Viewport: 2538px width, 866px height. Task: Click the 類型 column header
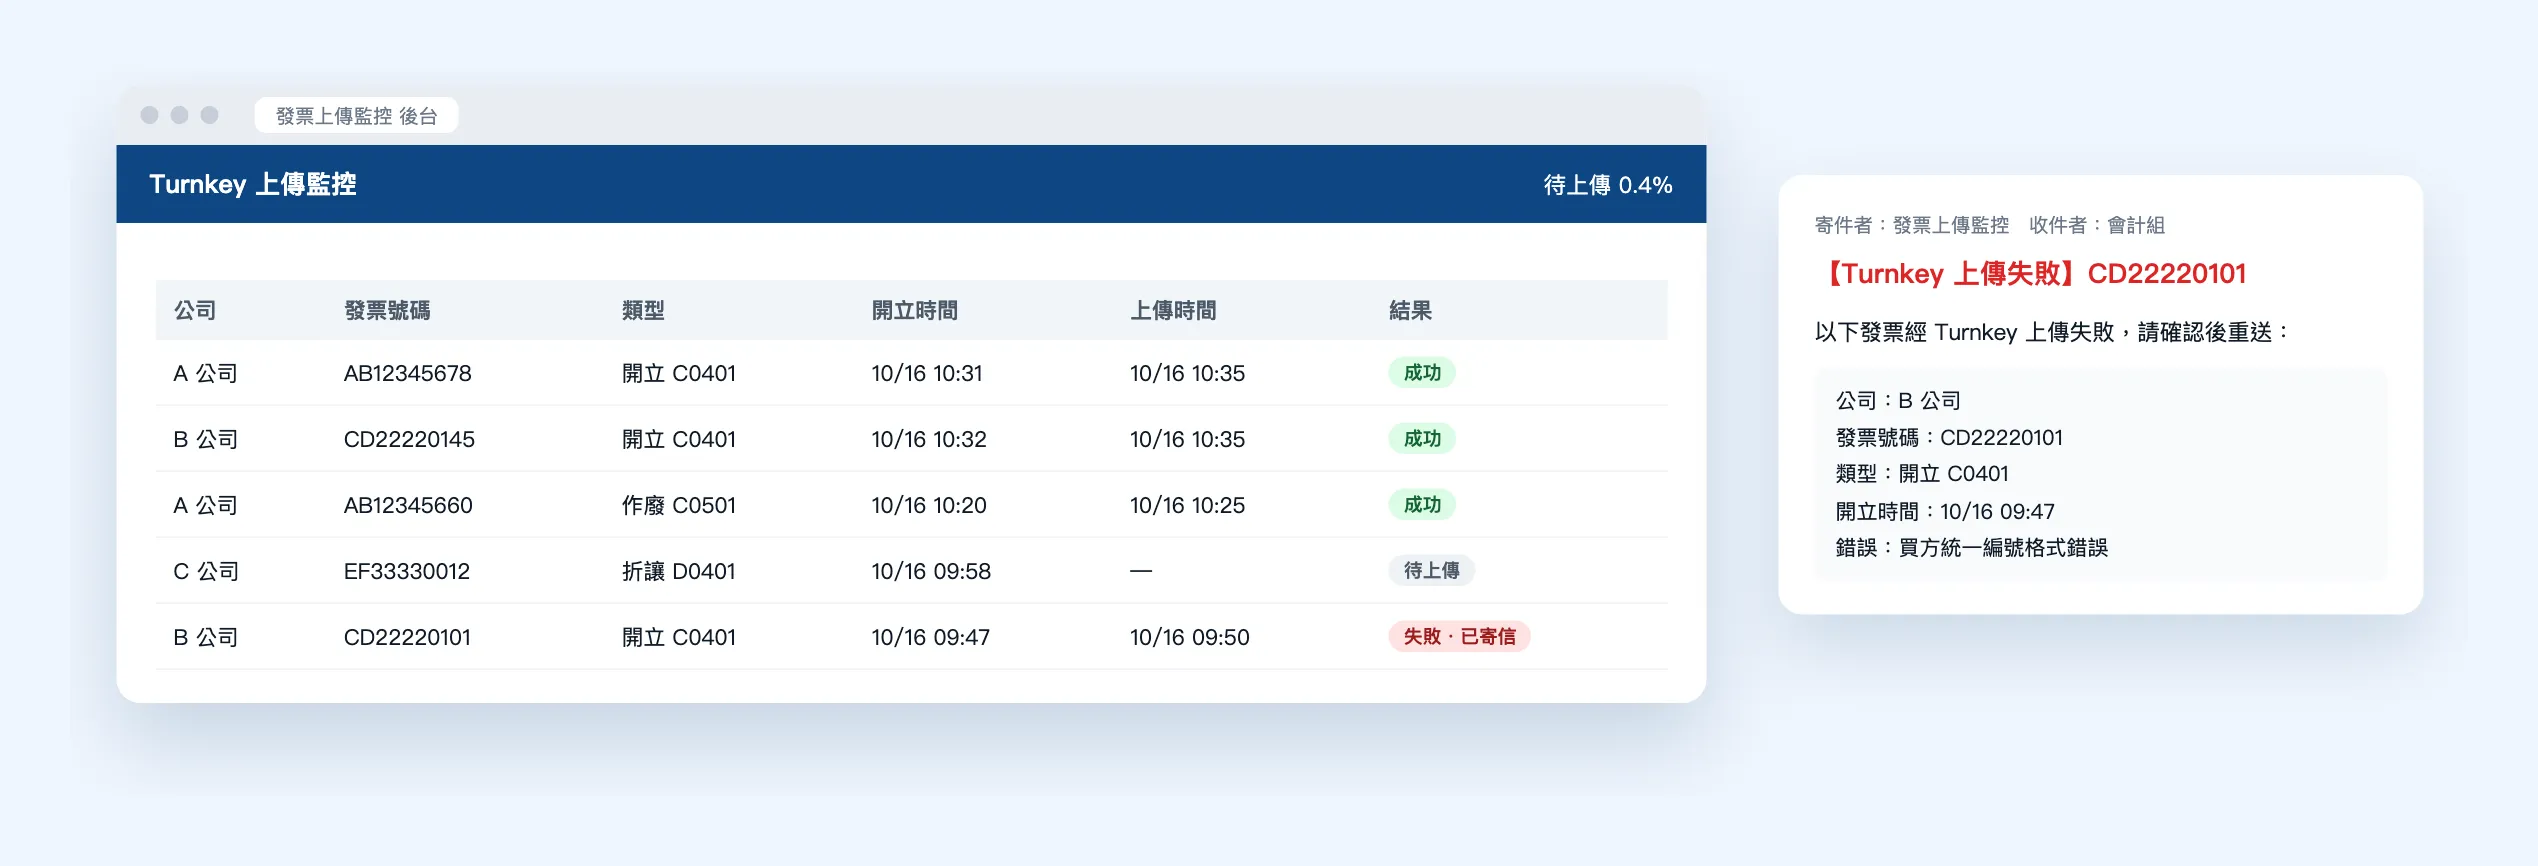[x=643, y=311]
